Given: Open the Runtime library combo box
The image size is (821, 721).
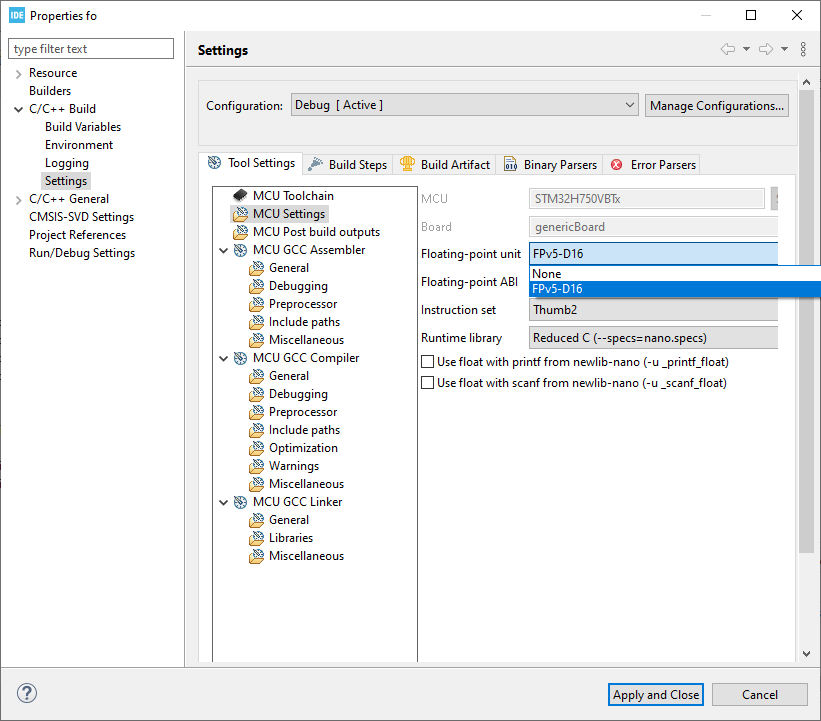Looking at the screenshot, I should pyautogui.click(x=653, y=338).
